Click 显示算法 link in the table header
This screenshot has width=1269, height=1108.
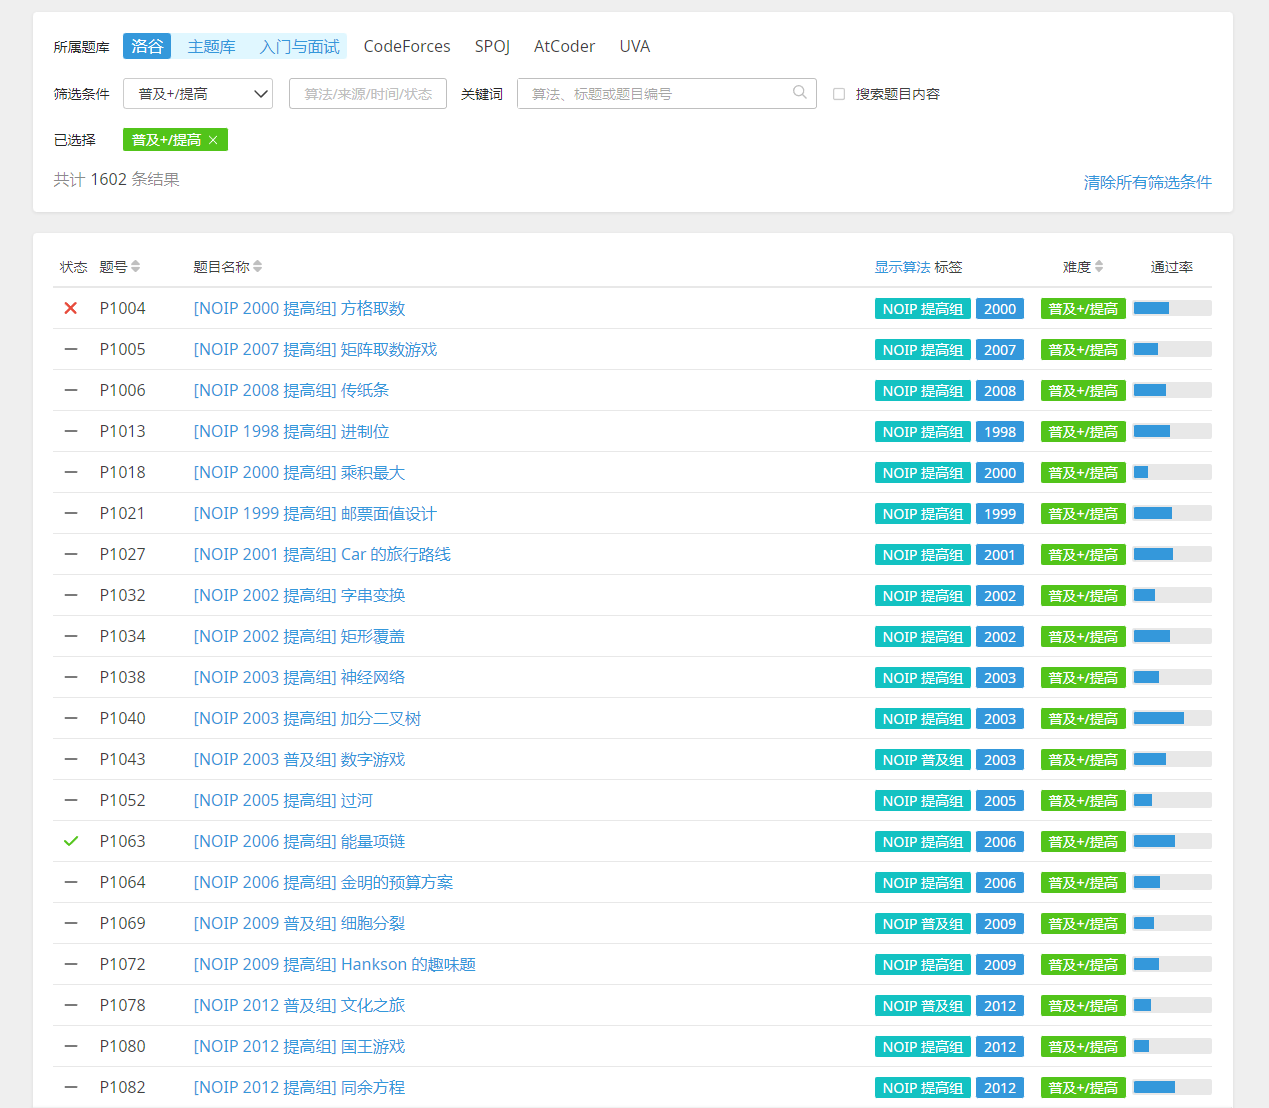pyautogui.click(x=902, y=267)
